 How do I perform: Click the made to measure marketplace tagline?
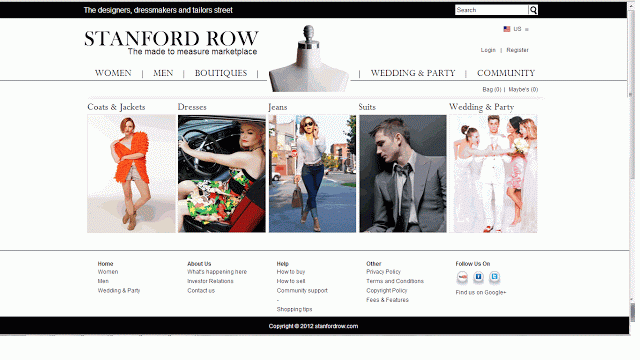coord(192,52)
